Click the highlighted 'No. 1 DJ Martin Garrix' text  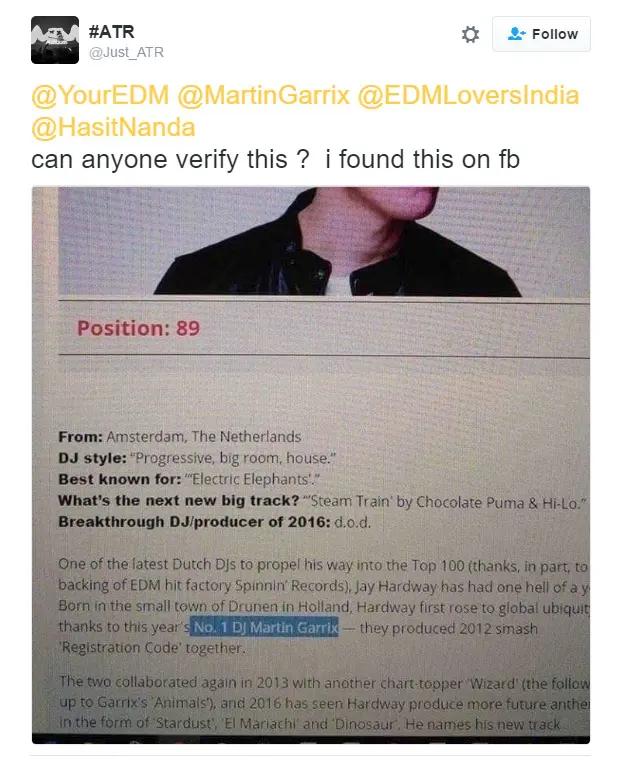point(264,628)
